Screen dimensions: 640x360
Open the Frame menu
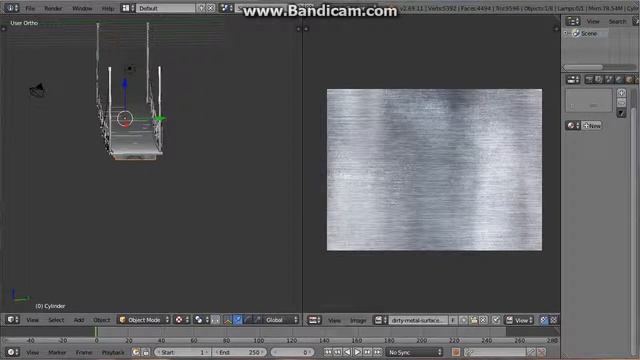[x=84, y=352]
